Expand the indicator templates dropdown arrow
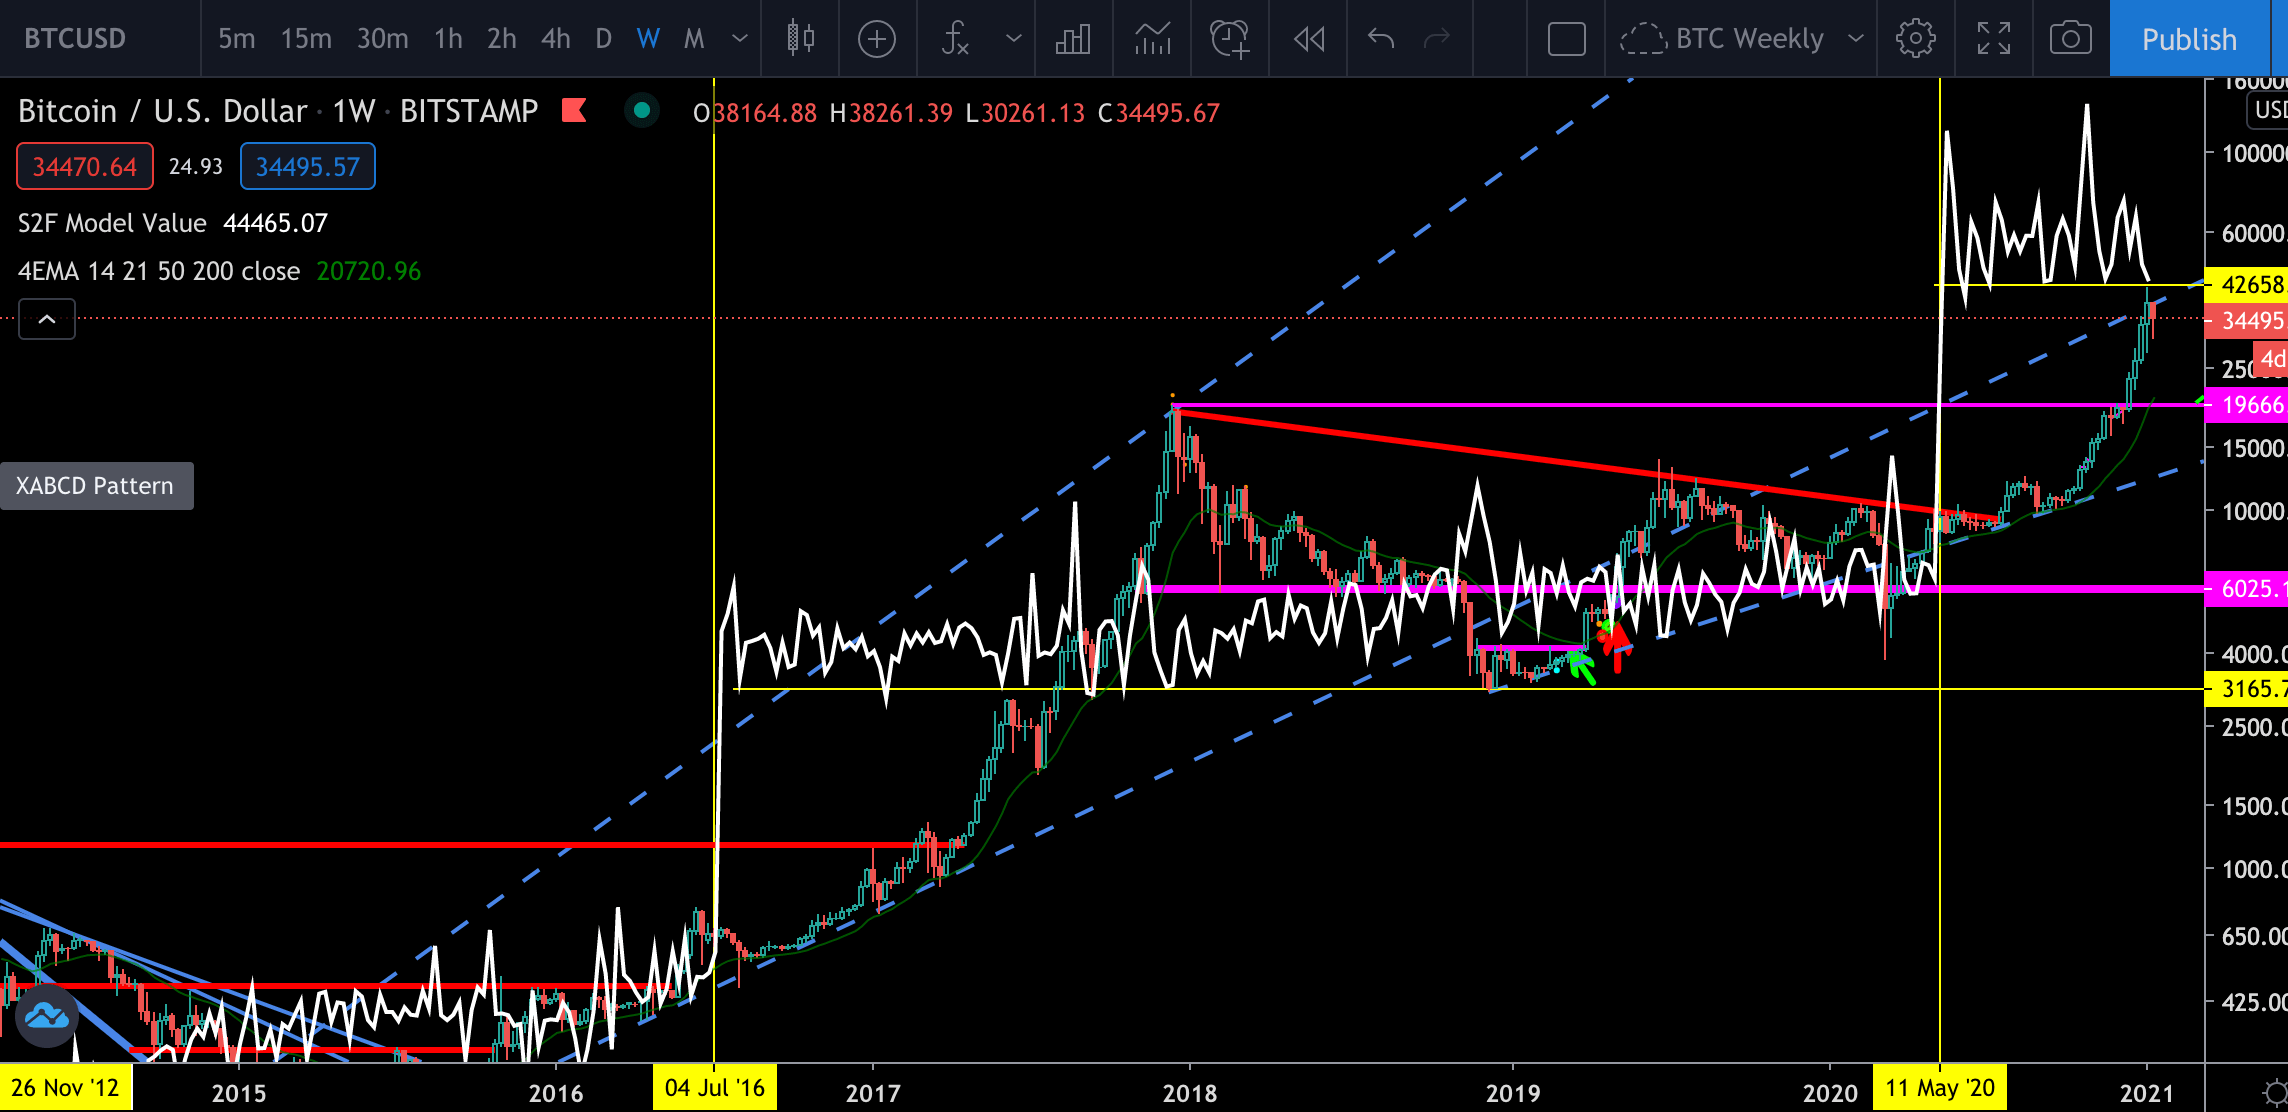The width and height of the screenshot is (2288, 1112). click(x=1013, y=39)
